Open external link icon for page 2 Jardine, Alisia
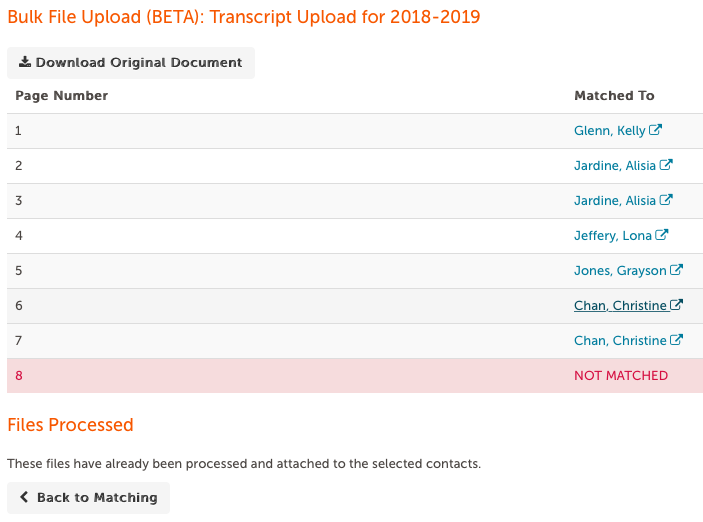This screenshot has height=522, width=703. [x=666, y=165]
